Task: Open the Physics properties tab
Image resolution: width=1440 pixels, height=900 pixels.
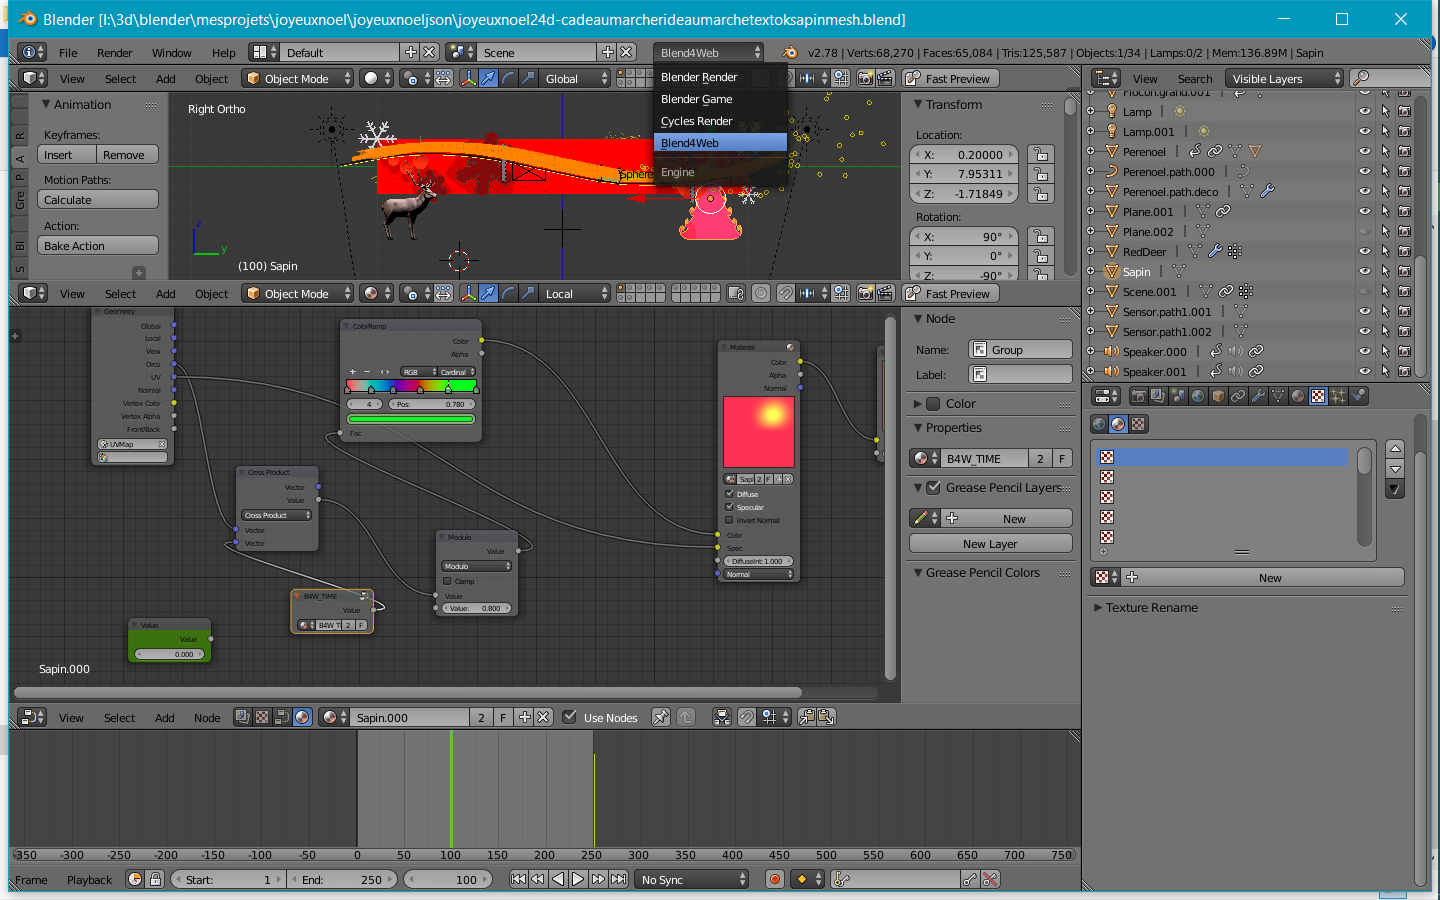Action: [x=1358, y=396]
